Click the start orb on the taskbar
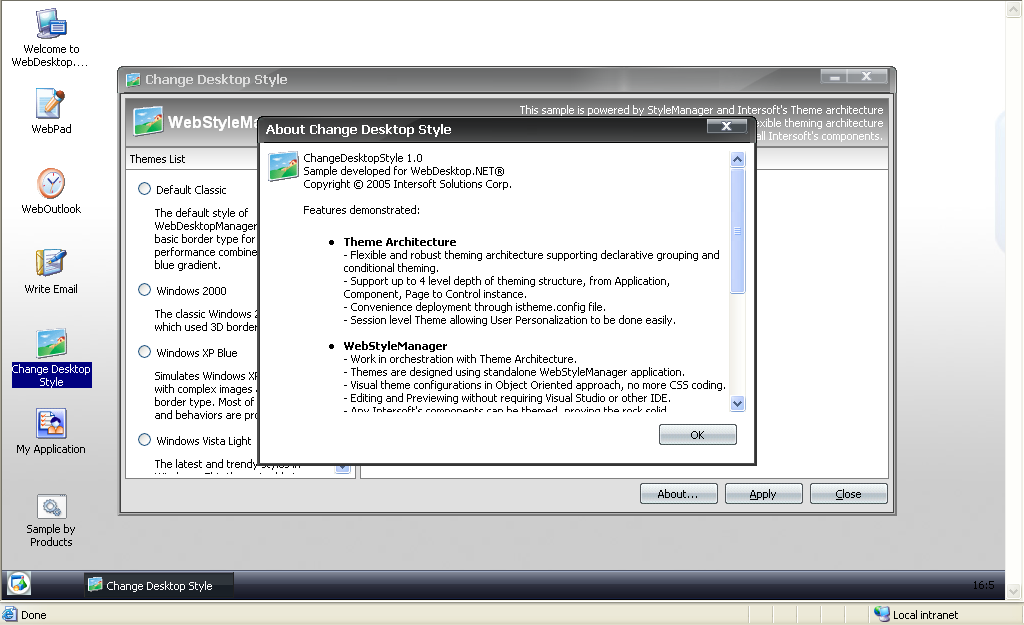Screen dimensions: 1024x625 click(x=19, y=584)
